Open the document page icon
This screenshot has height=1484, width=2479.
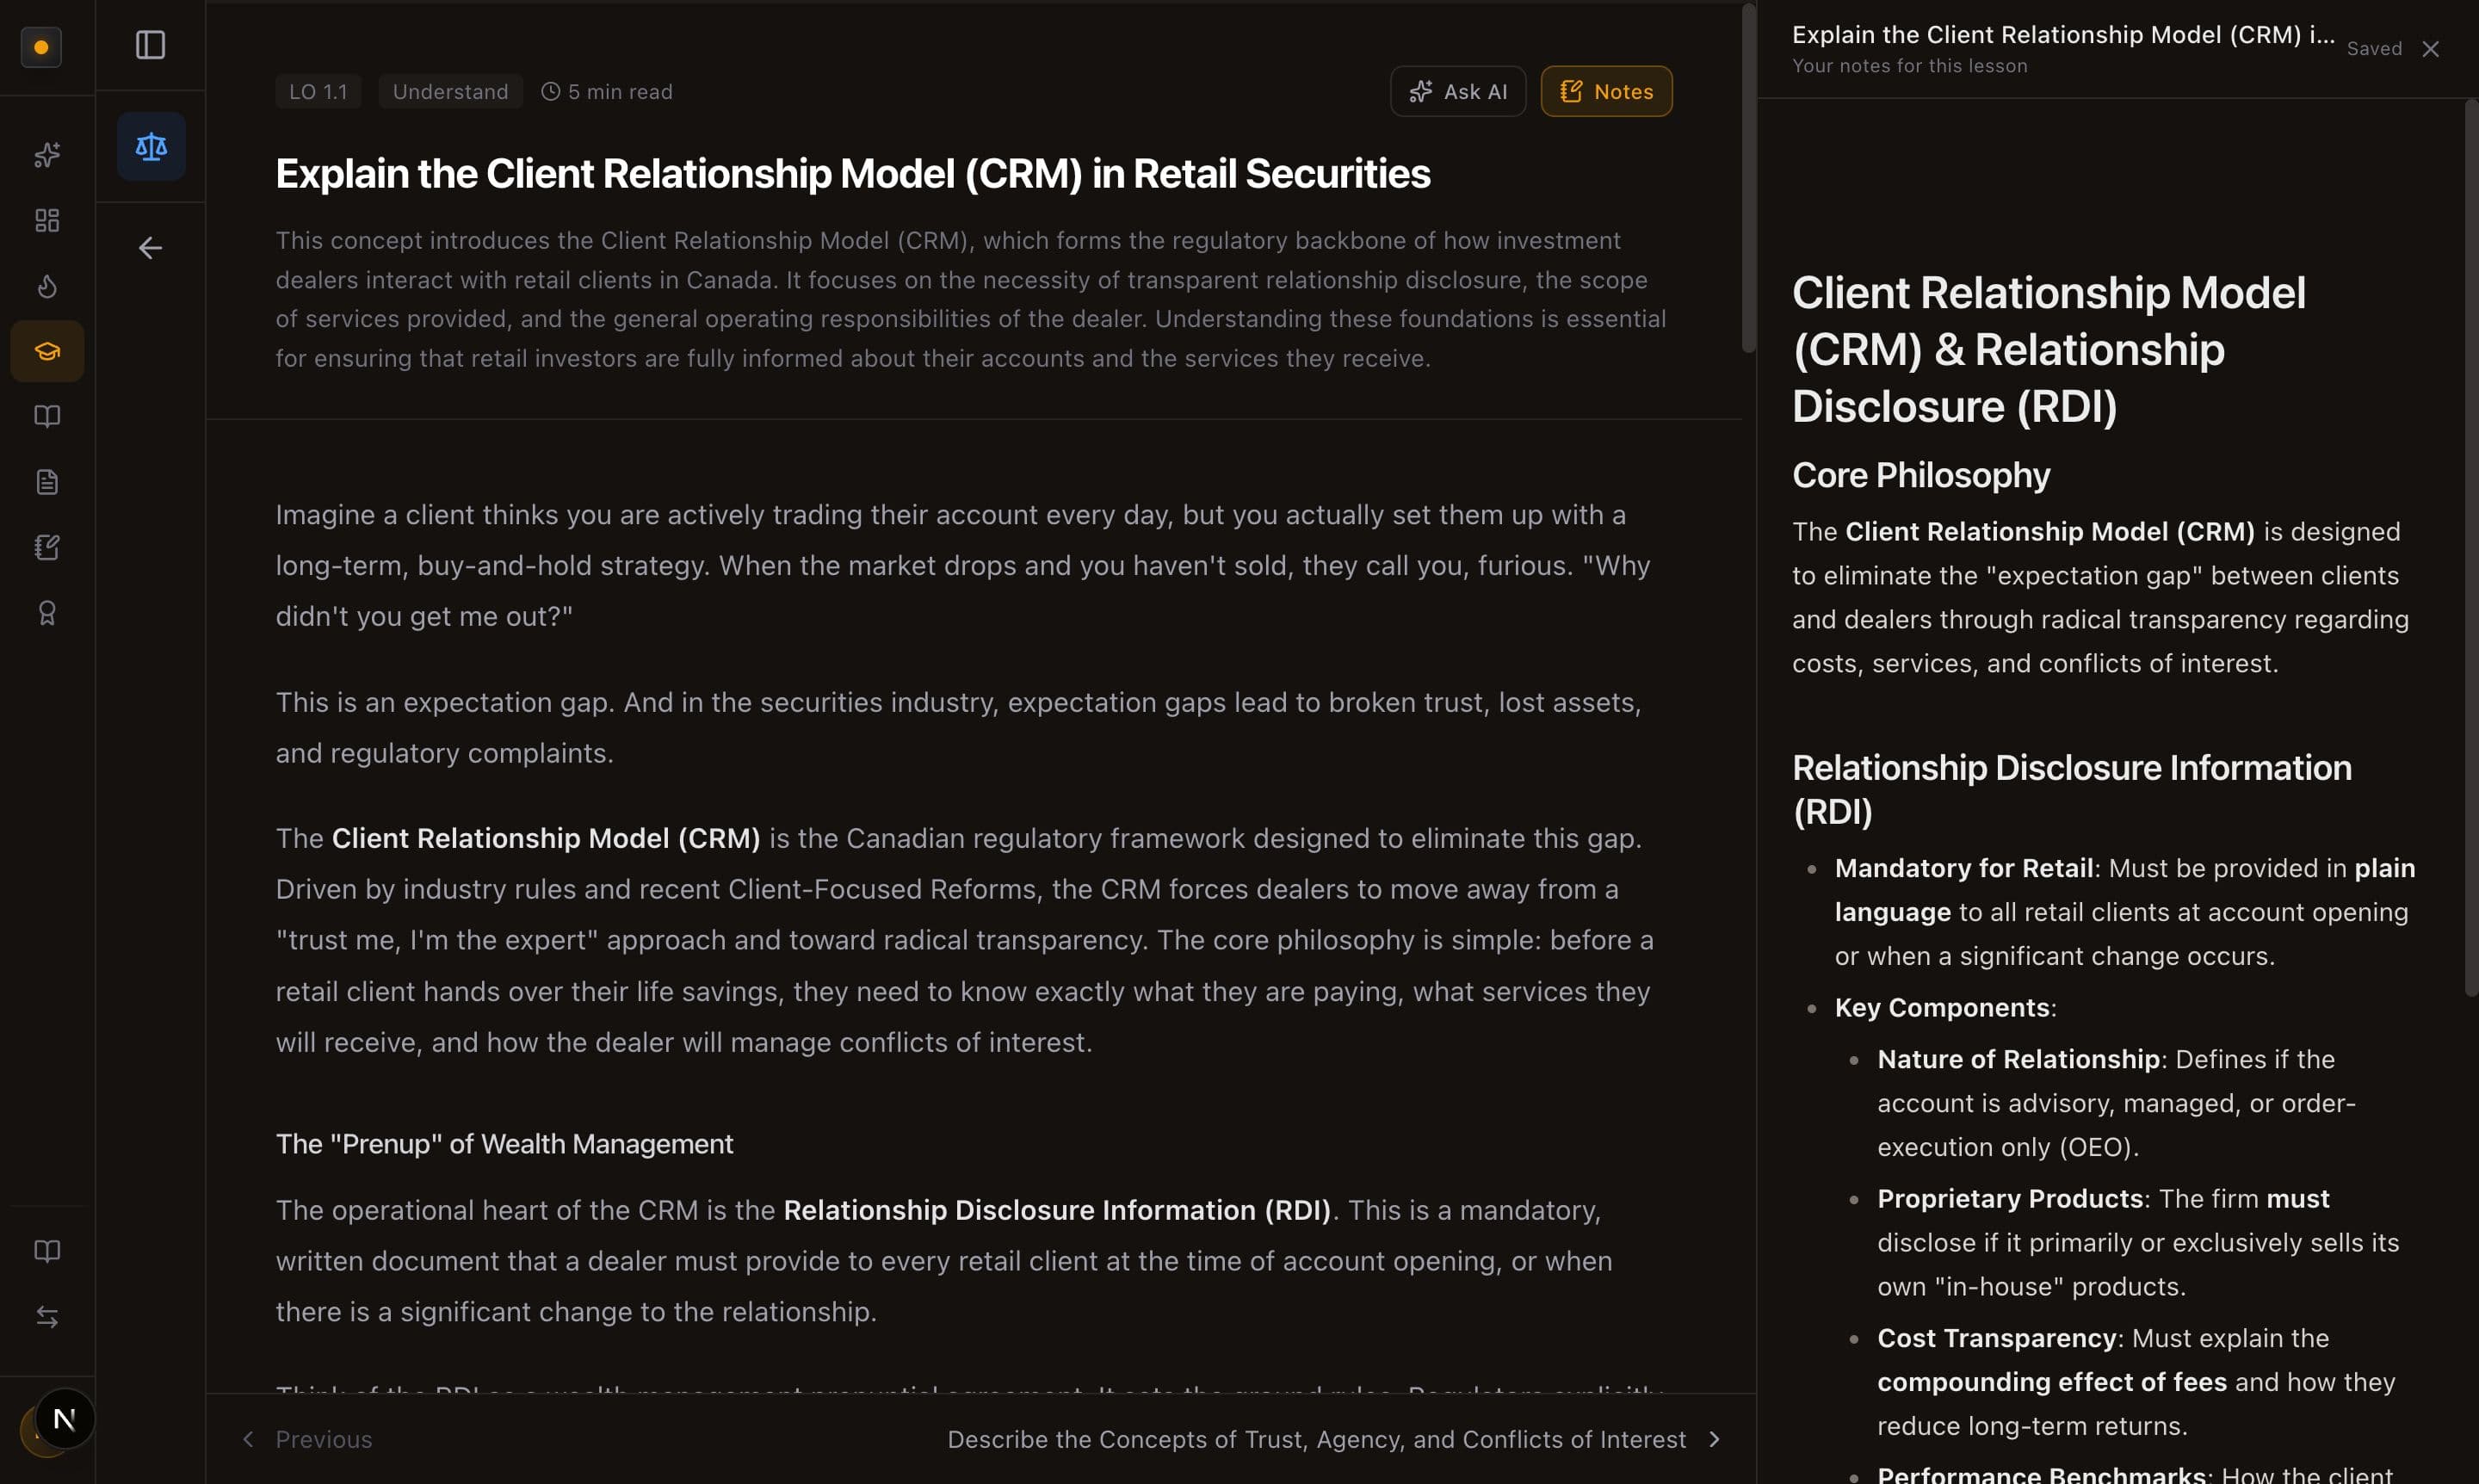(x=47, y=482)
